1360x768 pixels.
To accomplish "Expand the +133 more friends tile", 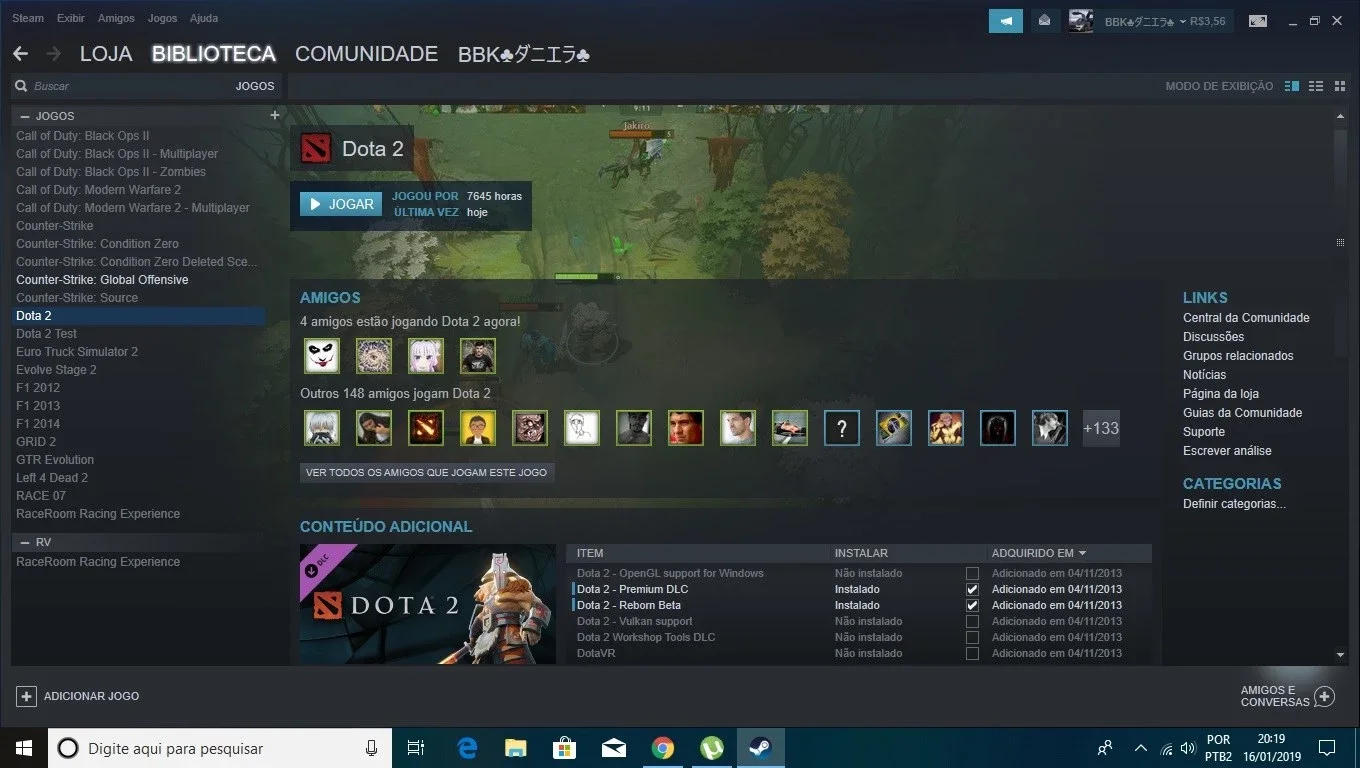I will [x=1101, y=428].
